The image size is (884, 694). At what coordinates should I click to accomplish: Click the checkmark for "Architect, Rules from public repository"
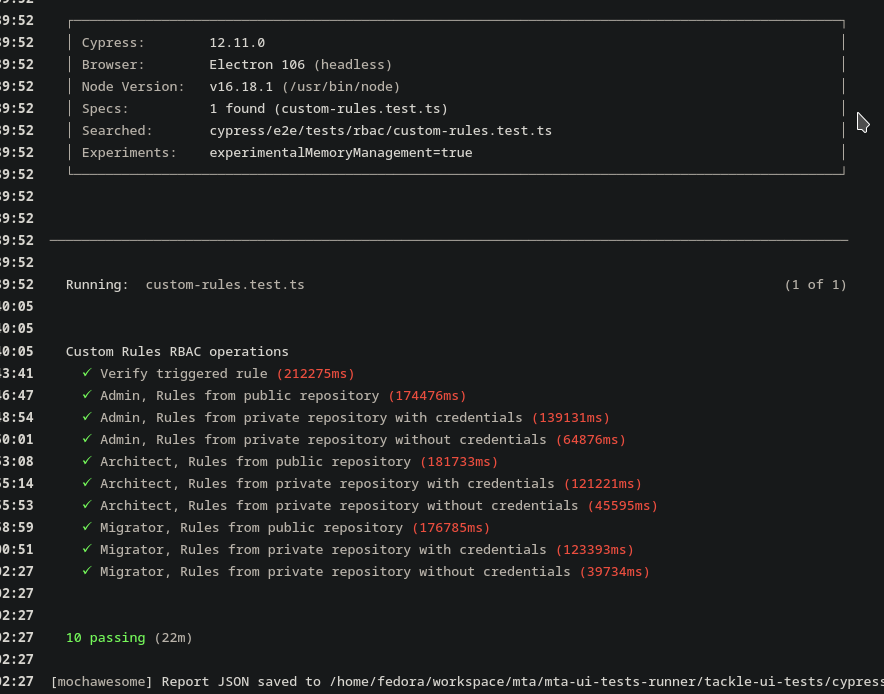pos(87,462)
